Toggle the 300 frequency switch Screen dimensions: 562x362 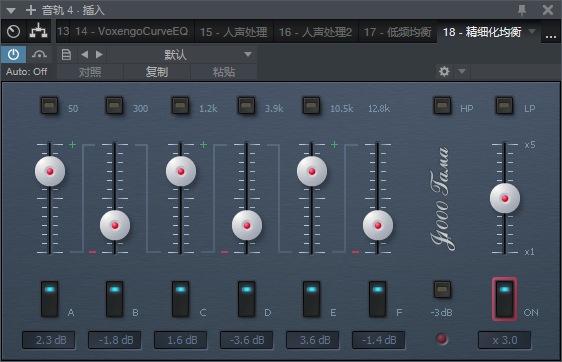tap(114, 106)
